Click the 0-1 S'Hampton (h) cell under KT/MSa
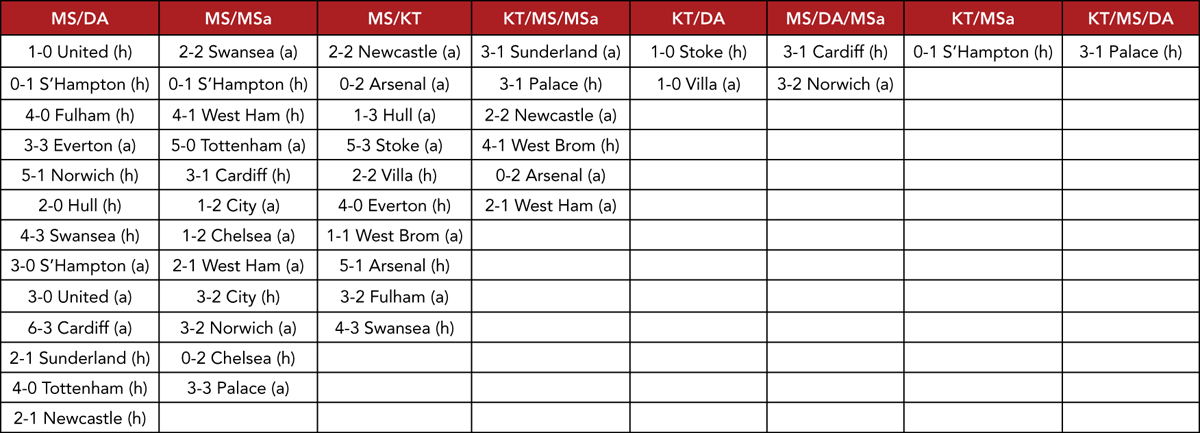Screen dimensions: 1200x433 pyautogui.click(x=982, y=51)
